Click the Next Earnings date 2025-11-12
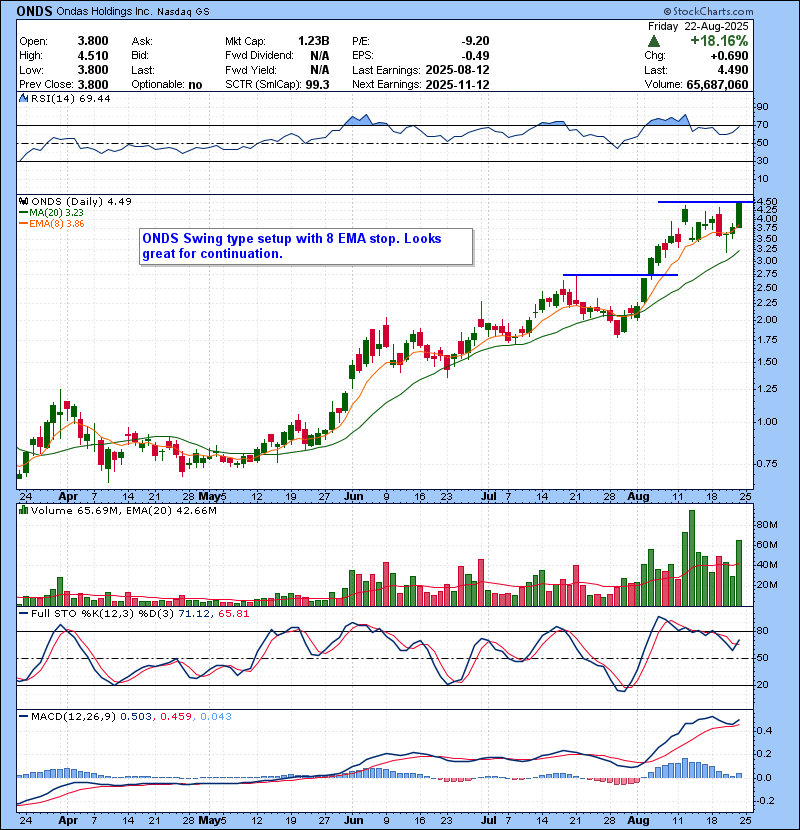 [x=457, y=85]
